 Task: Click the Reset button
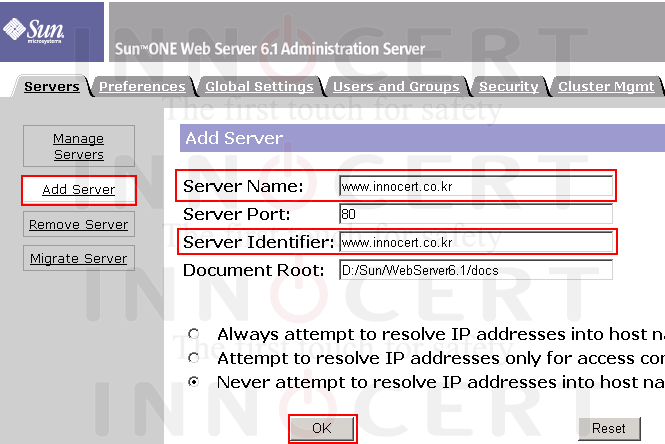pos(609,428)
